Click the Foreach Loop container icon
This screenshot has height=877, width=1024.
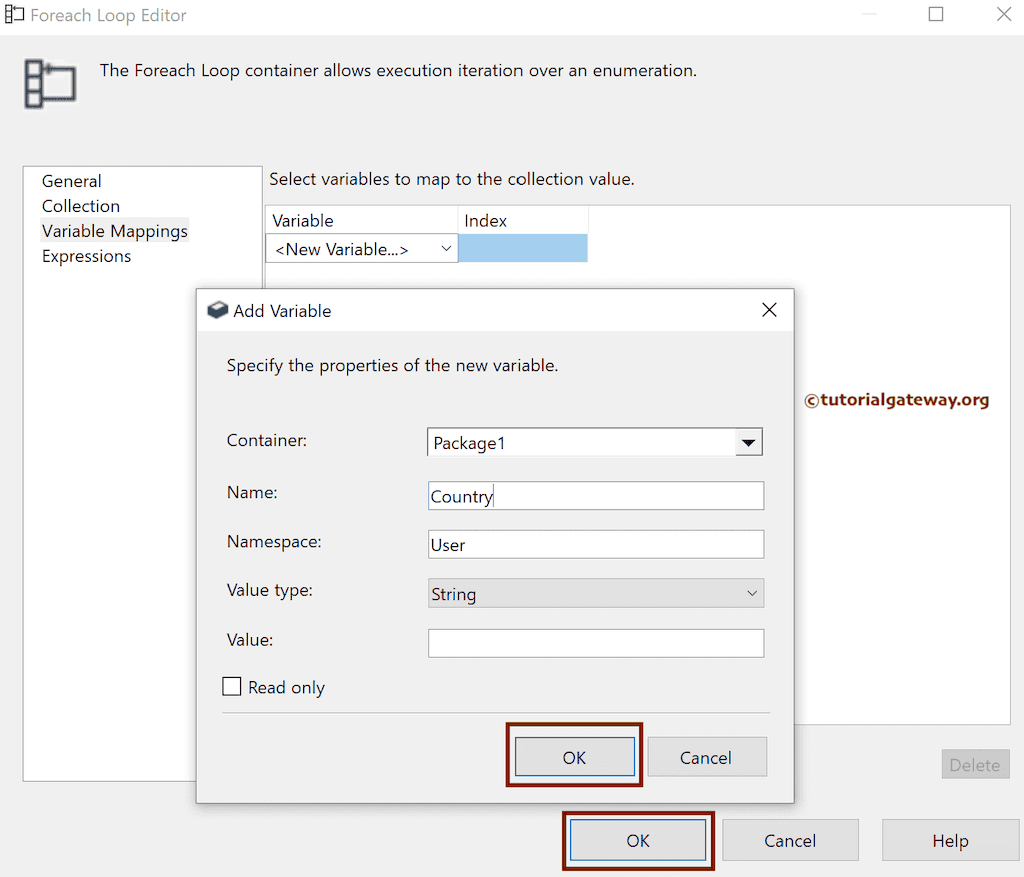point(48,84)
